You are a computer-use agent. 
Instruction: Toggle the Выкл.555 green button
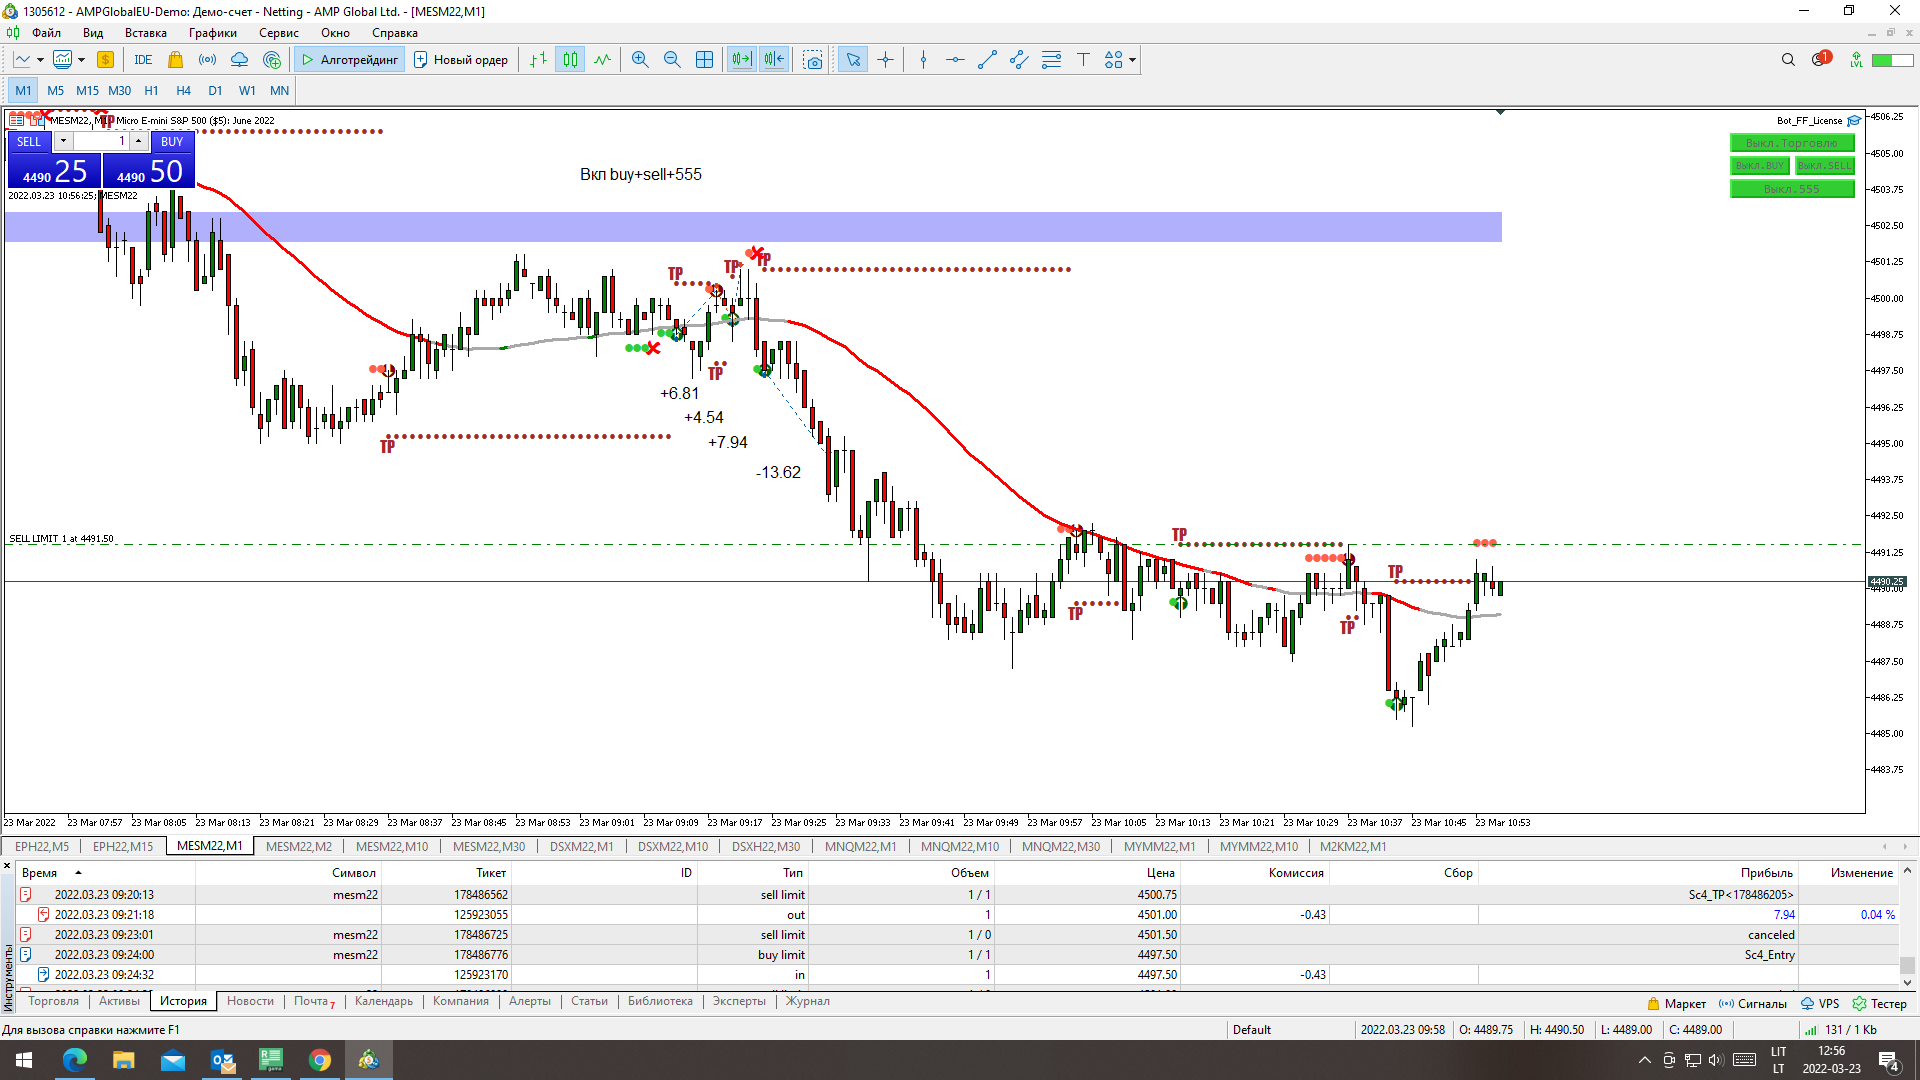(x=1791, y=189)
